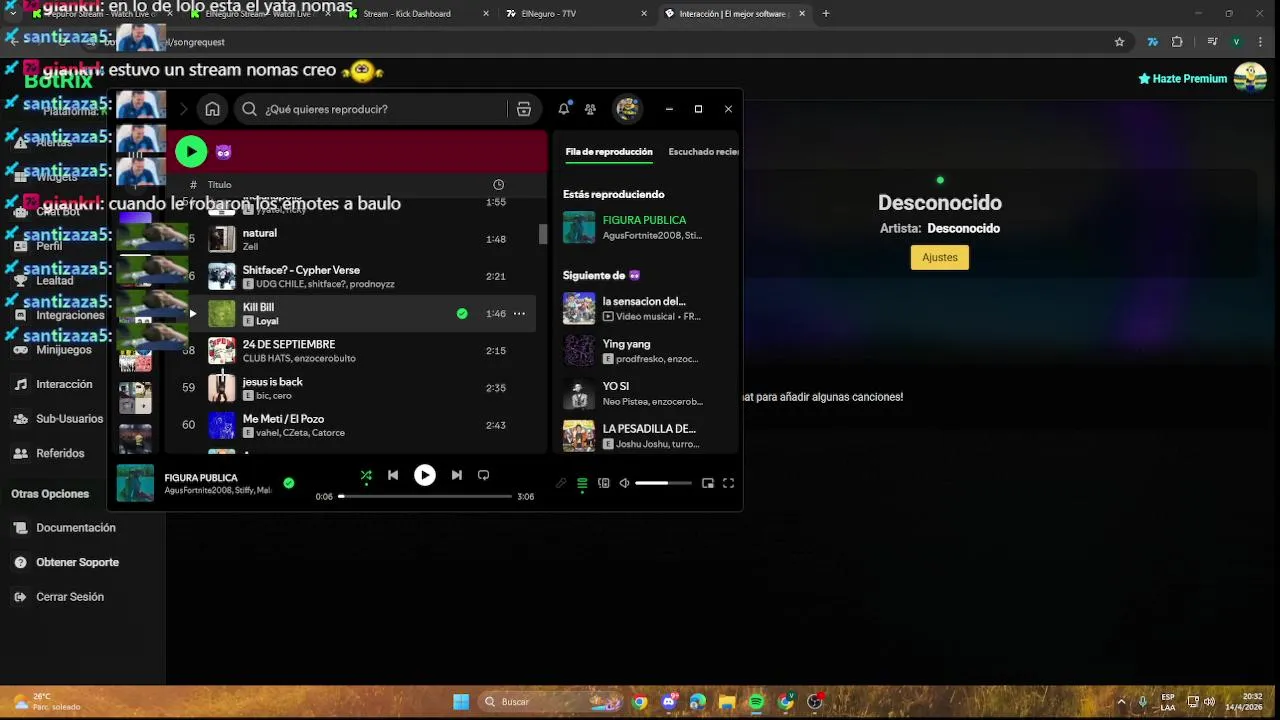
Task: Mute Spotify volume speaker icon
Action: click(x=625, y=483)
